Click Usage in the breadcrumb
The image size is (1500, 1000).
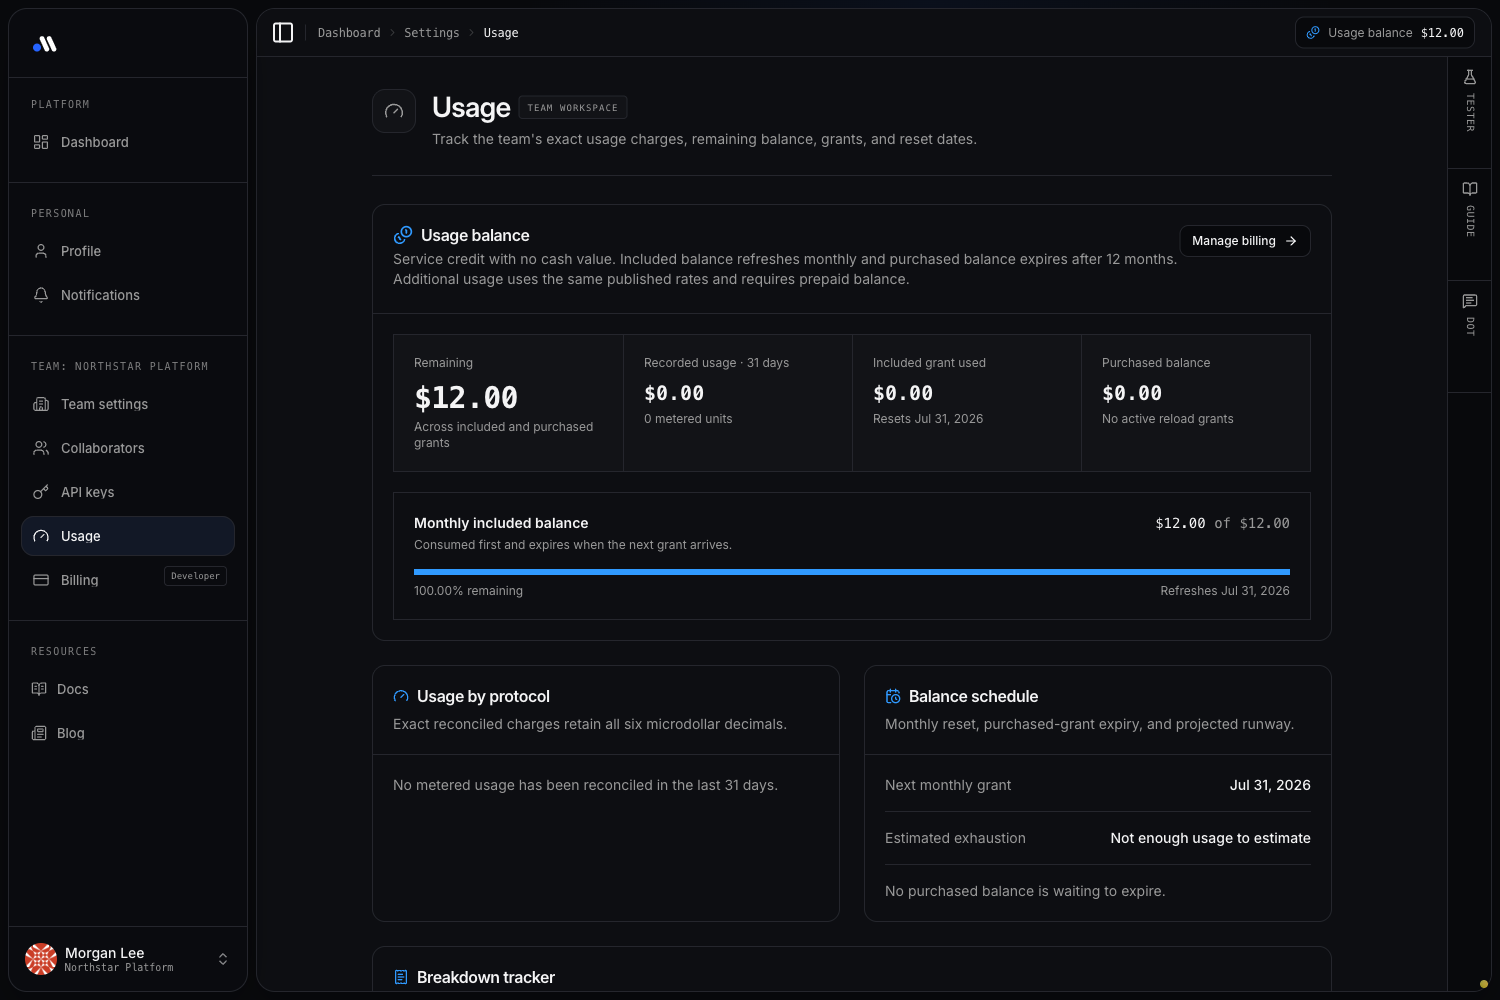point(501,33)
